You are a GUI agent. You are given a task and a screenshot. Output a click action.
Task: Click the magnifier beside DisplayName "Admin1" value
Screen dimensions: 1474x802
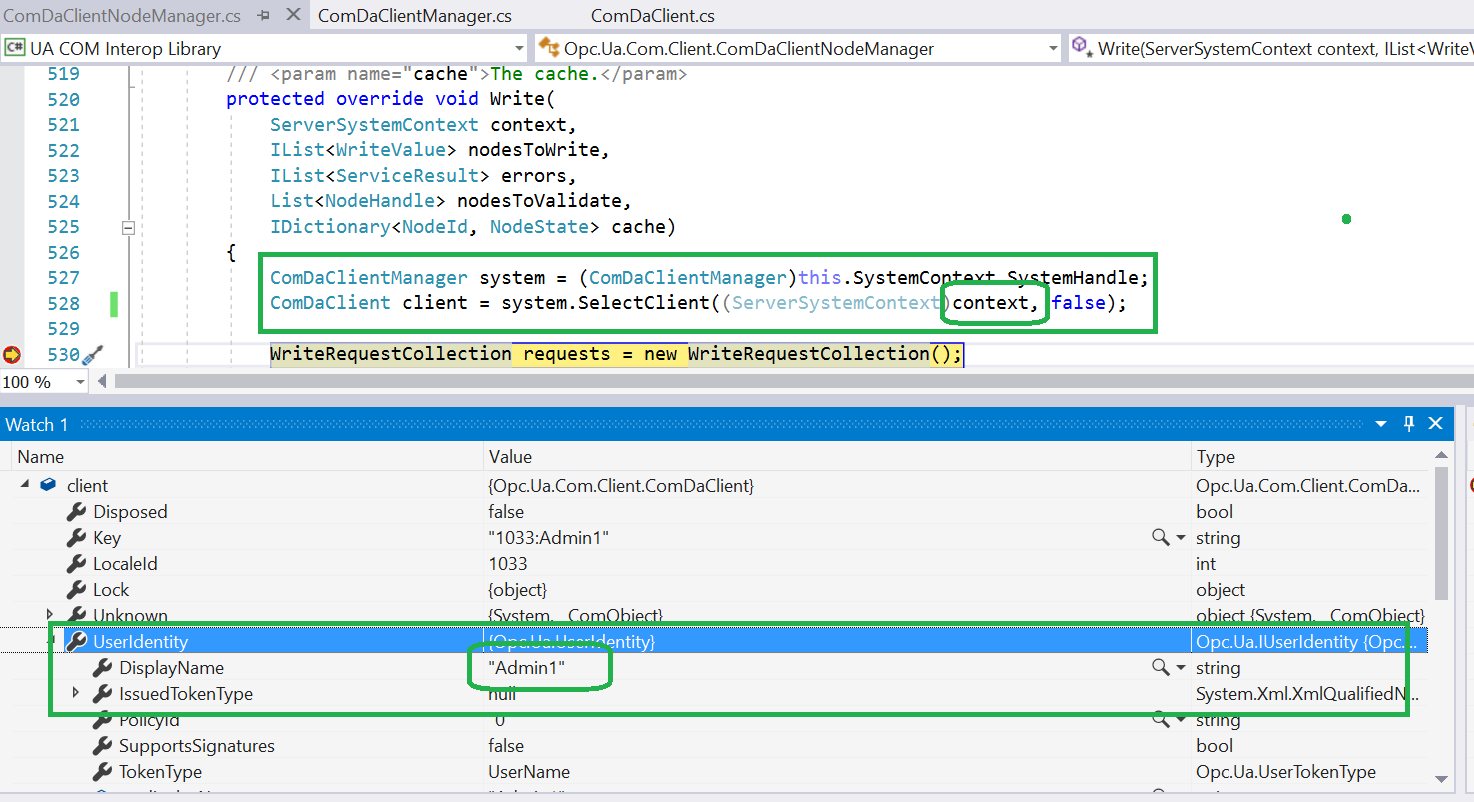(x=1159, y=667)
